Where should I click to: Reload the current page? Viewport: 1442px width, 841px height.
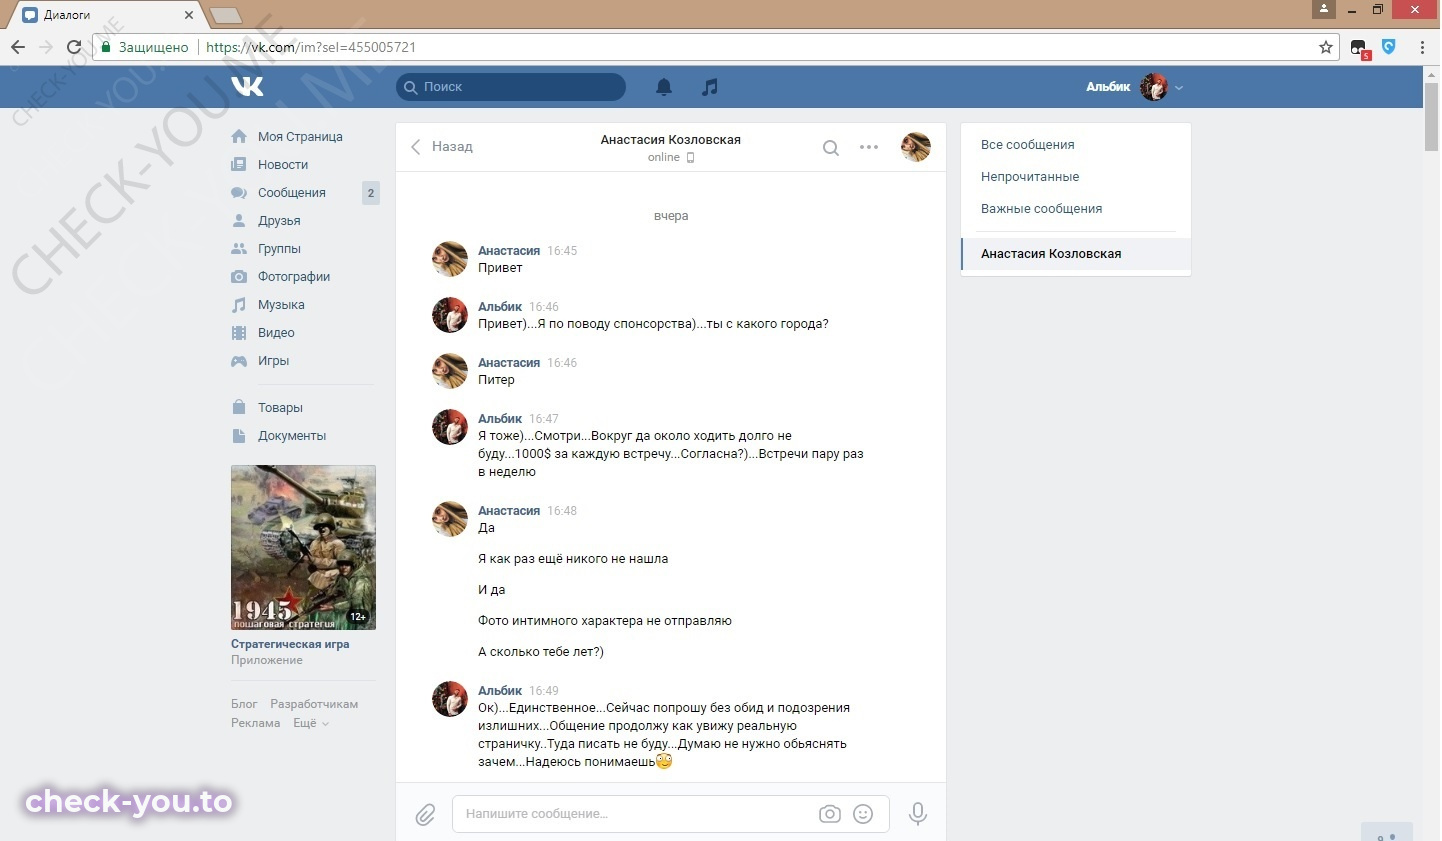74,47
